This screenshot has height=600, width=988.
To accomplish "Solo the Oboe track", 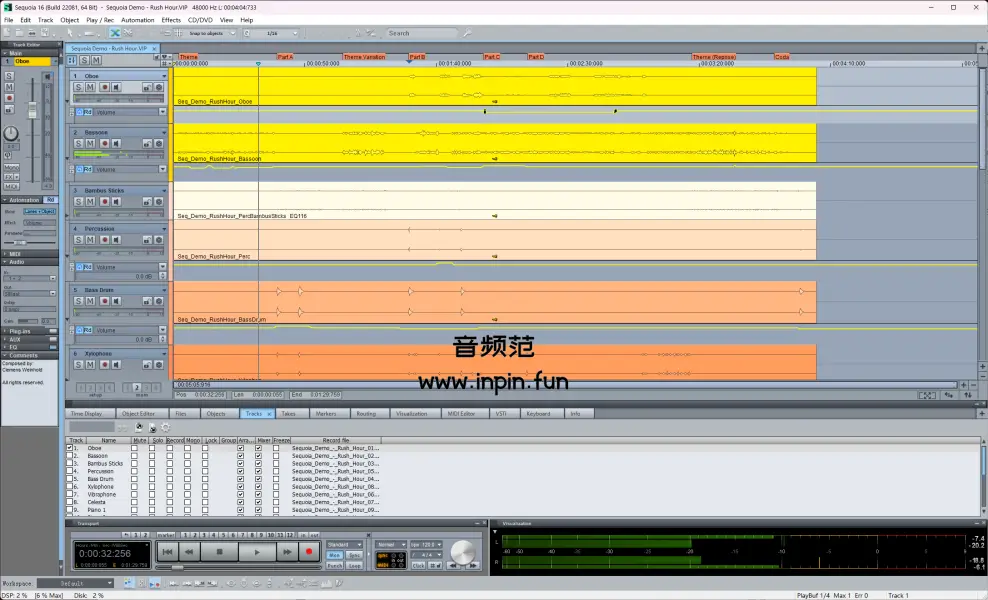I will click(x=78, y=88).
